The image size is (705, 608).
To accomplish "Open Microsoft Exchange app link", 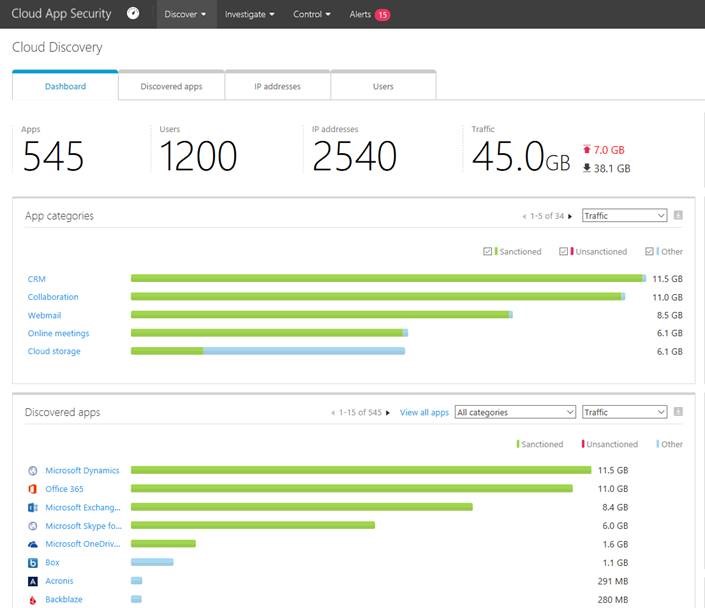I will [83, 507].
